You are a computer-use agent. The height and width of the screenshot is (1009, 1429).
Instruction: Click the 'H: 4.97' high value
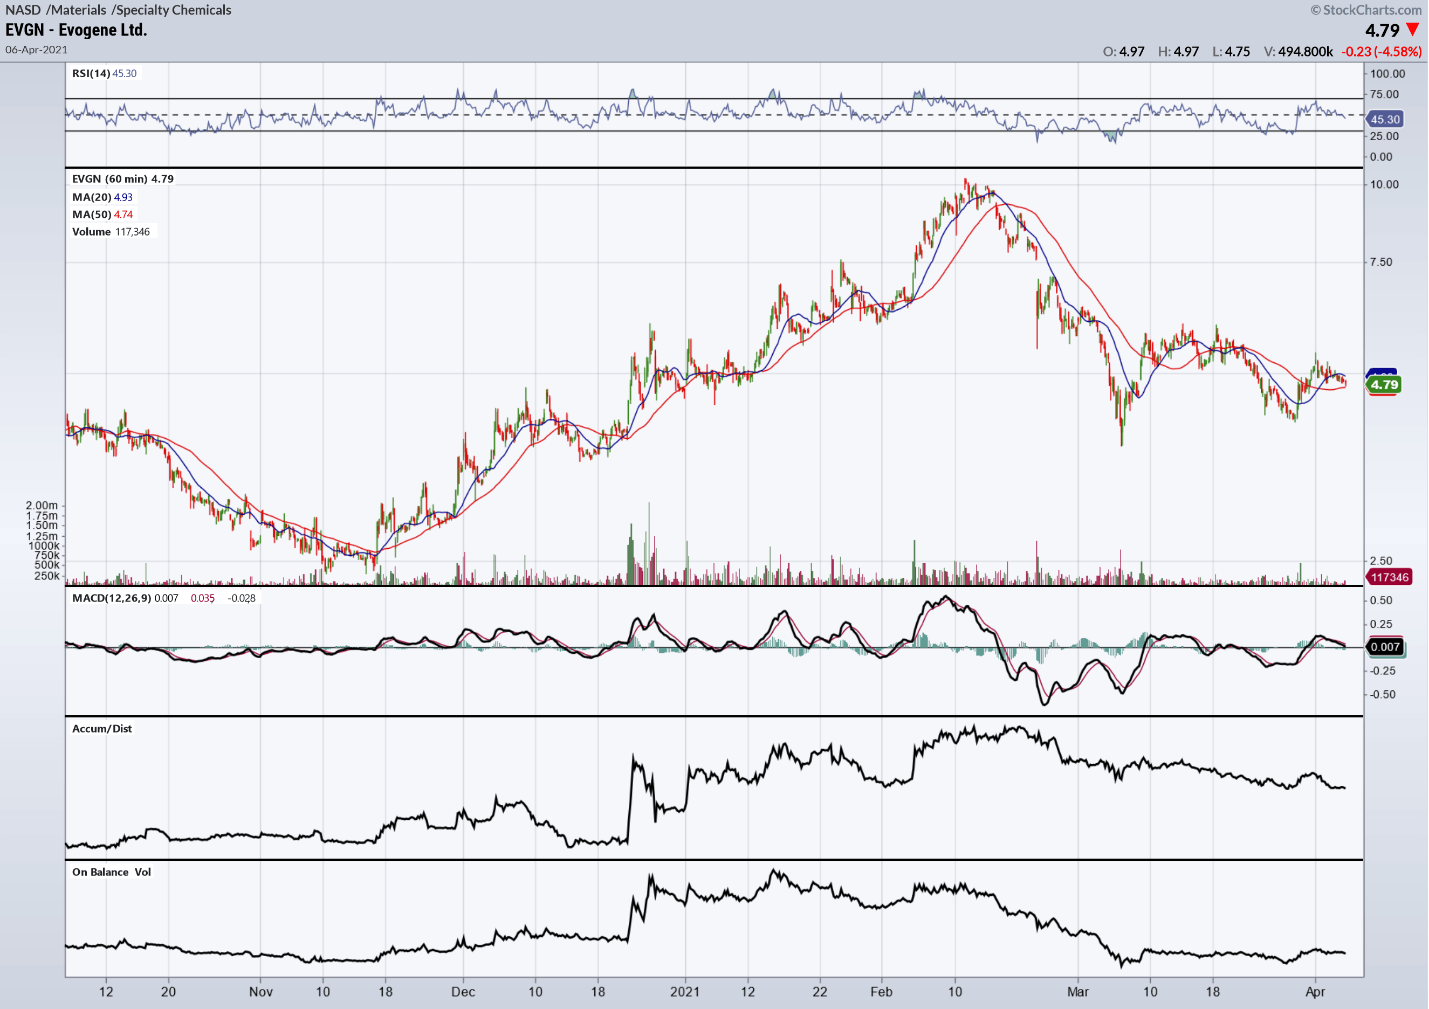pyautogui.click(x=1178, y=52)
